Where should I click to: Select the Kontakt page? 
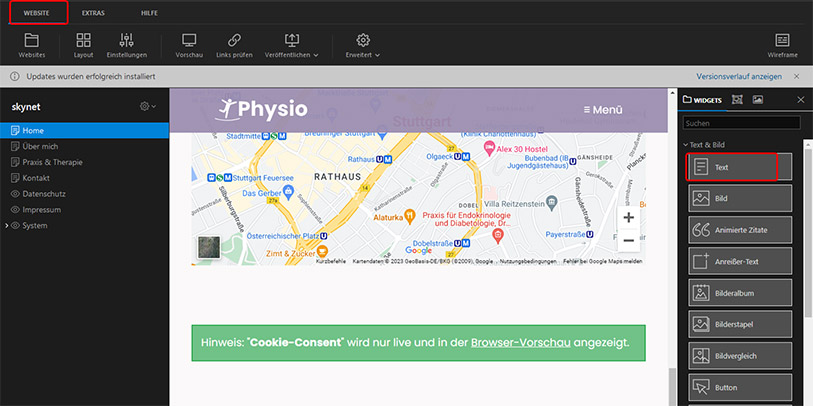[84, 178]
